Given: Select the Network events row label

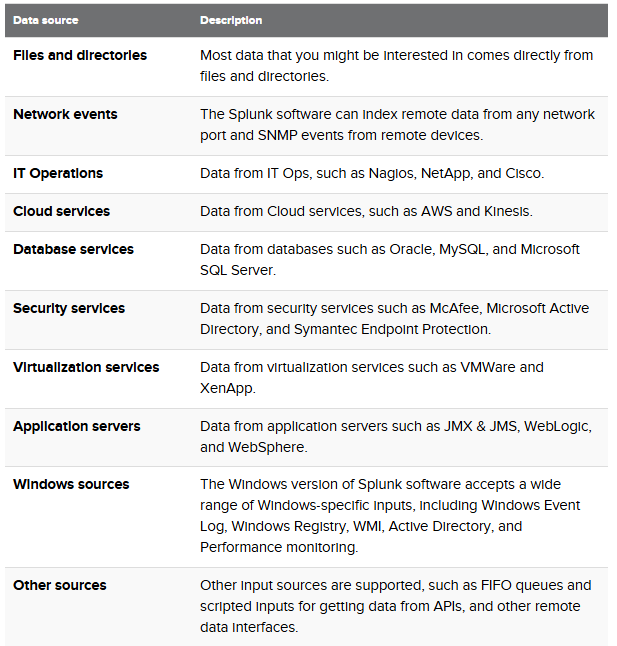Looking at the screenshot, I should (65, 114).
